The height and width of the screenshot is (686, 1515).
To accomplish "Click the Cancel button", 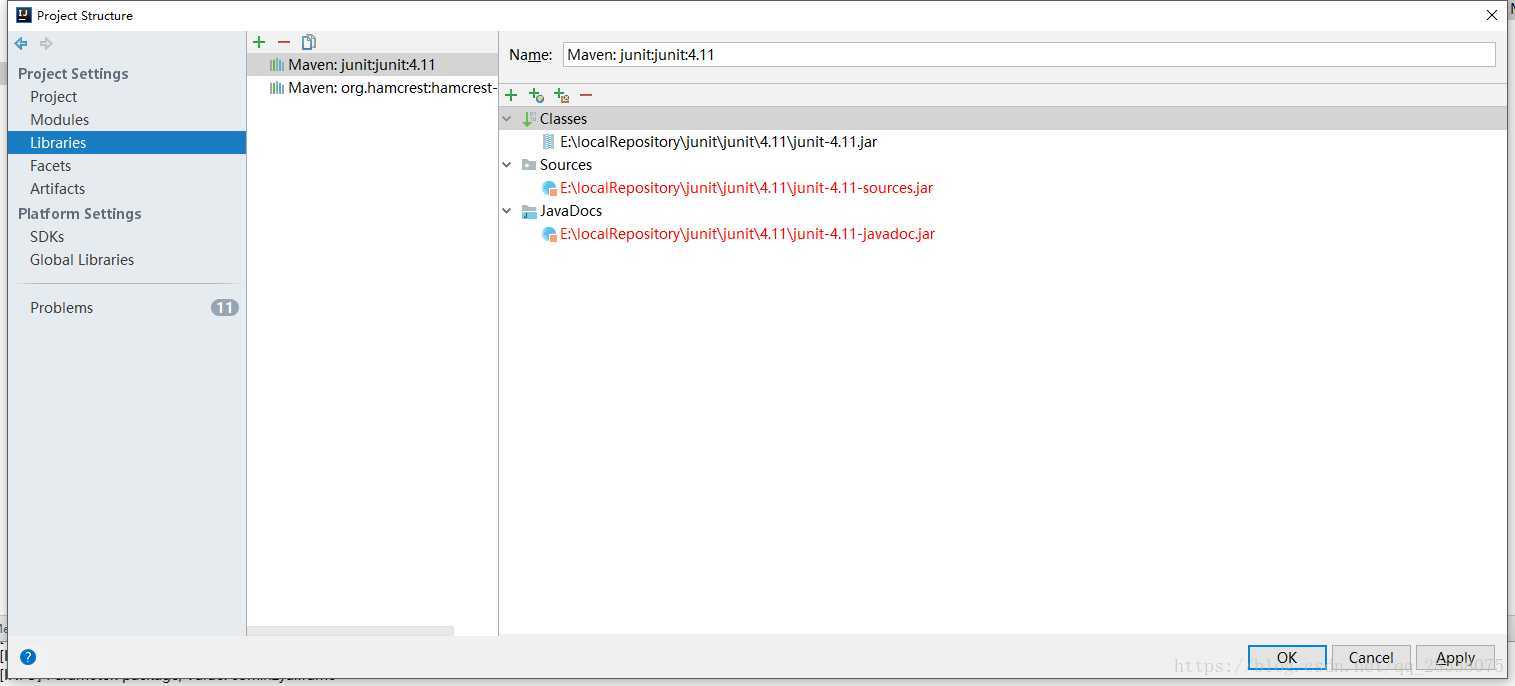I will (x=1371, y=657).
